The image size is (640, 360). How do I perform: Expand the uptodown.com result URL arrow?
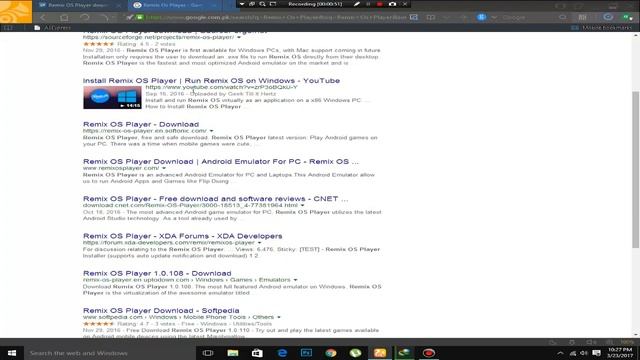point(295,280)
